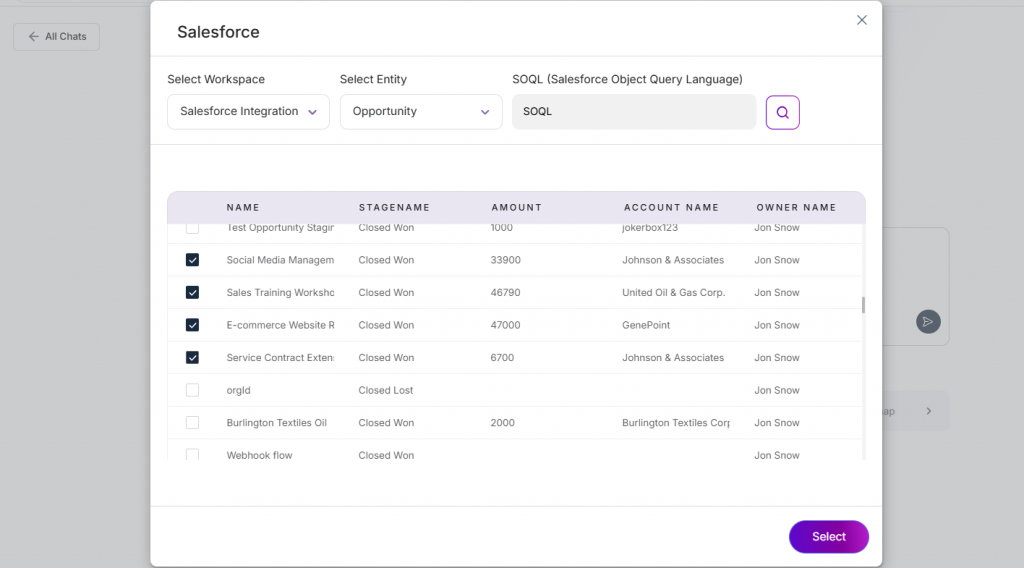The image size is (1024, 568).
Task: Click the NAME column header
Action: (243, 208)
